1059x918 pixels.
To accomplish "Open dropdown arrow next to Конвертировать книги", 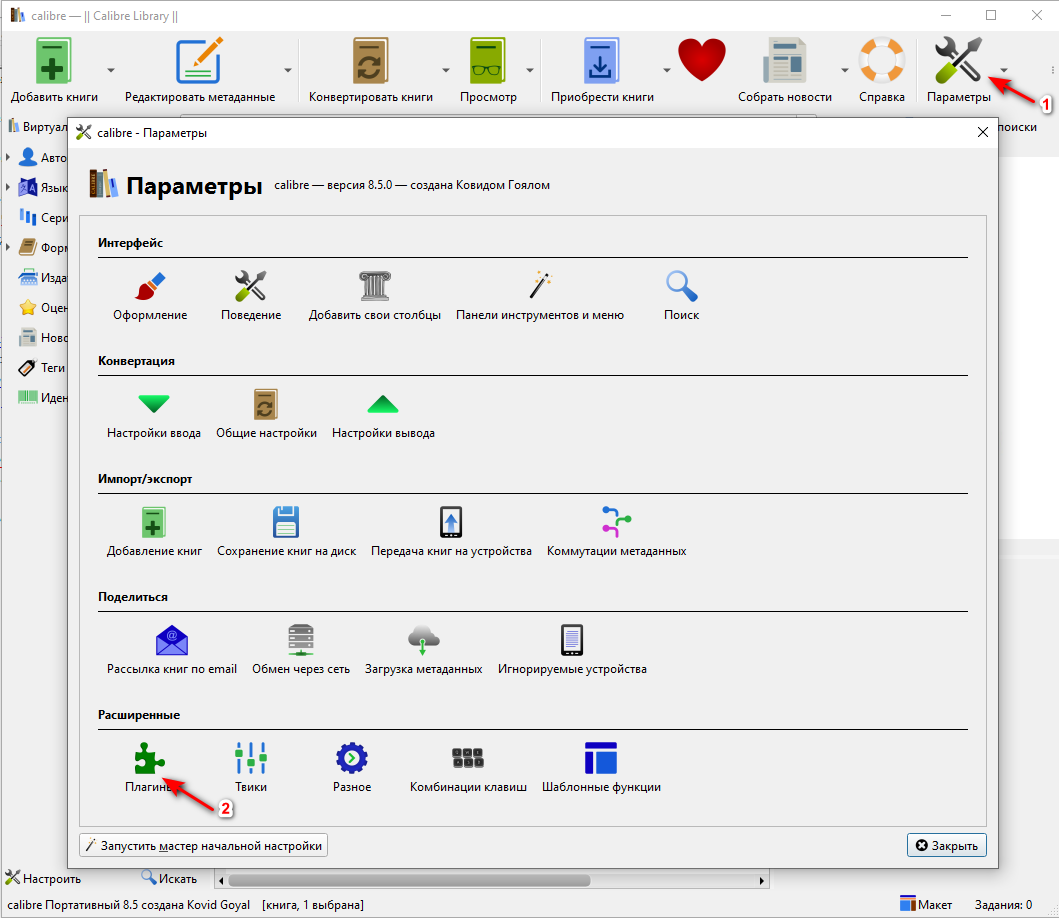I will [447, 70].
